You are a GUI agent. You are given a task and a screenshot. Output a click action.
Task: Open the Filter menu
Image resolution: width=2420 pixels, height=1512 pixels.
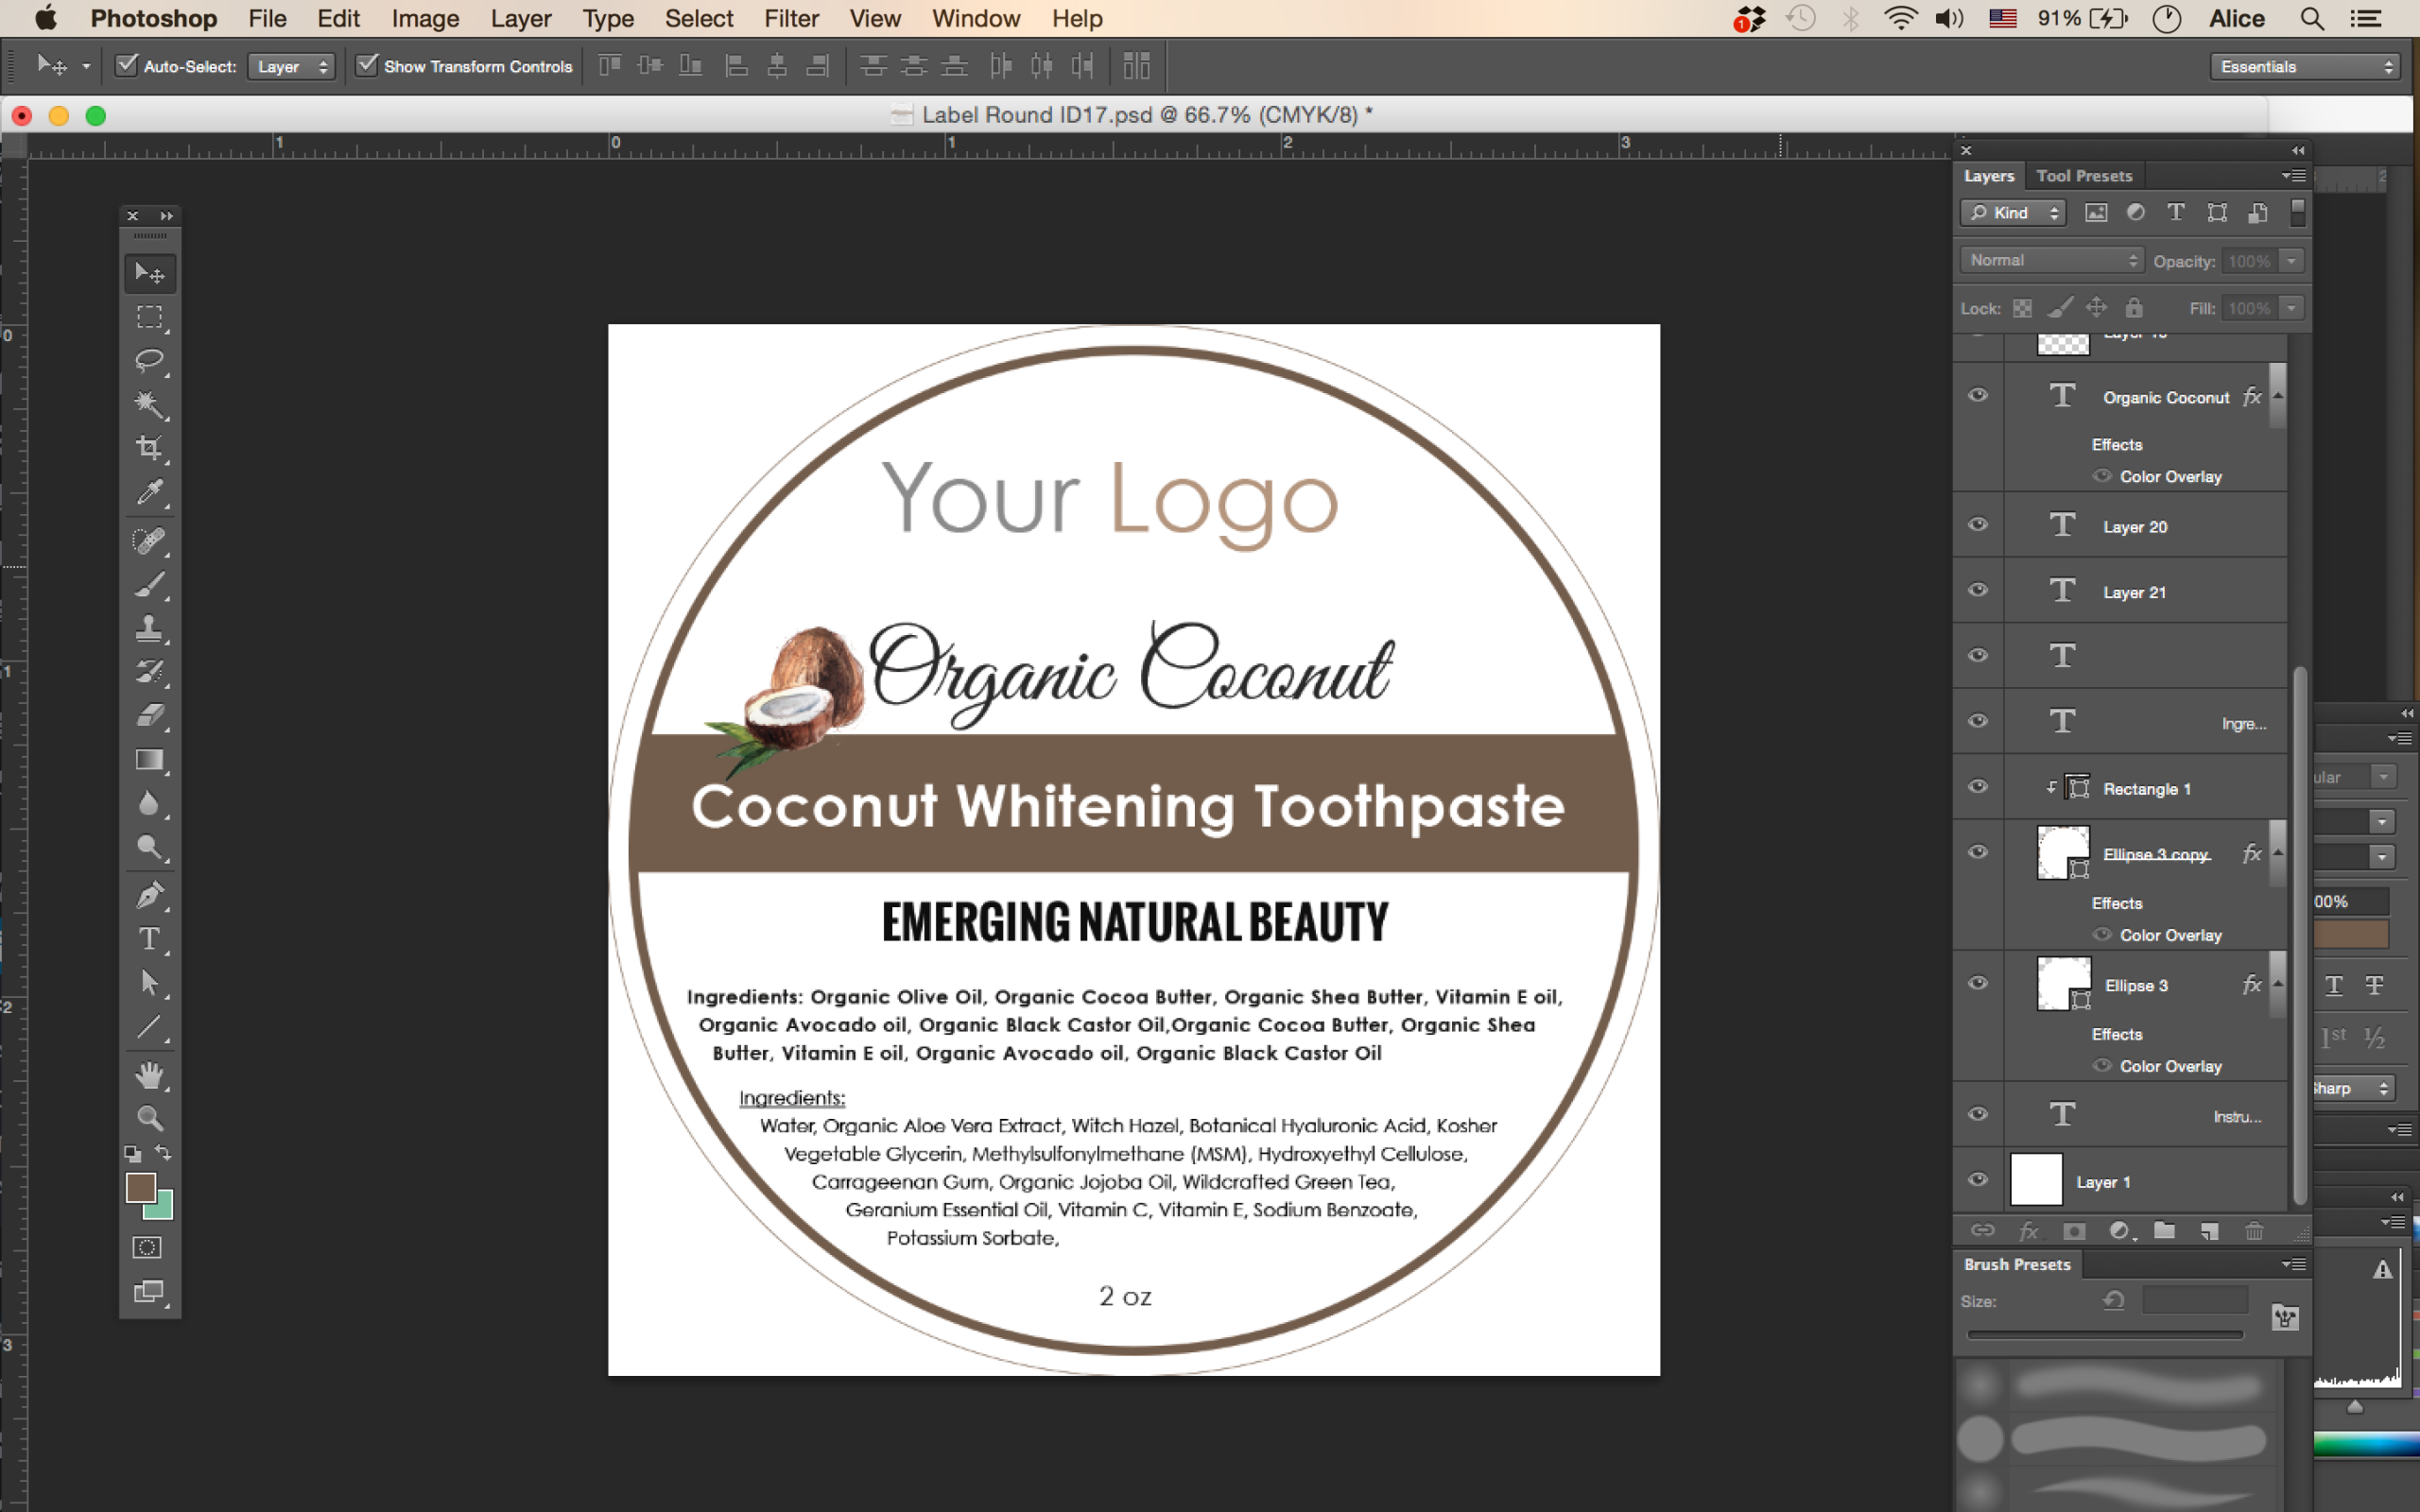pos(791,18)
